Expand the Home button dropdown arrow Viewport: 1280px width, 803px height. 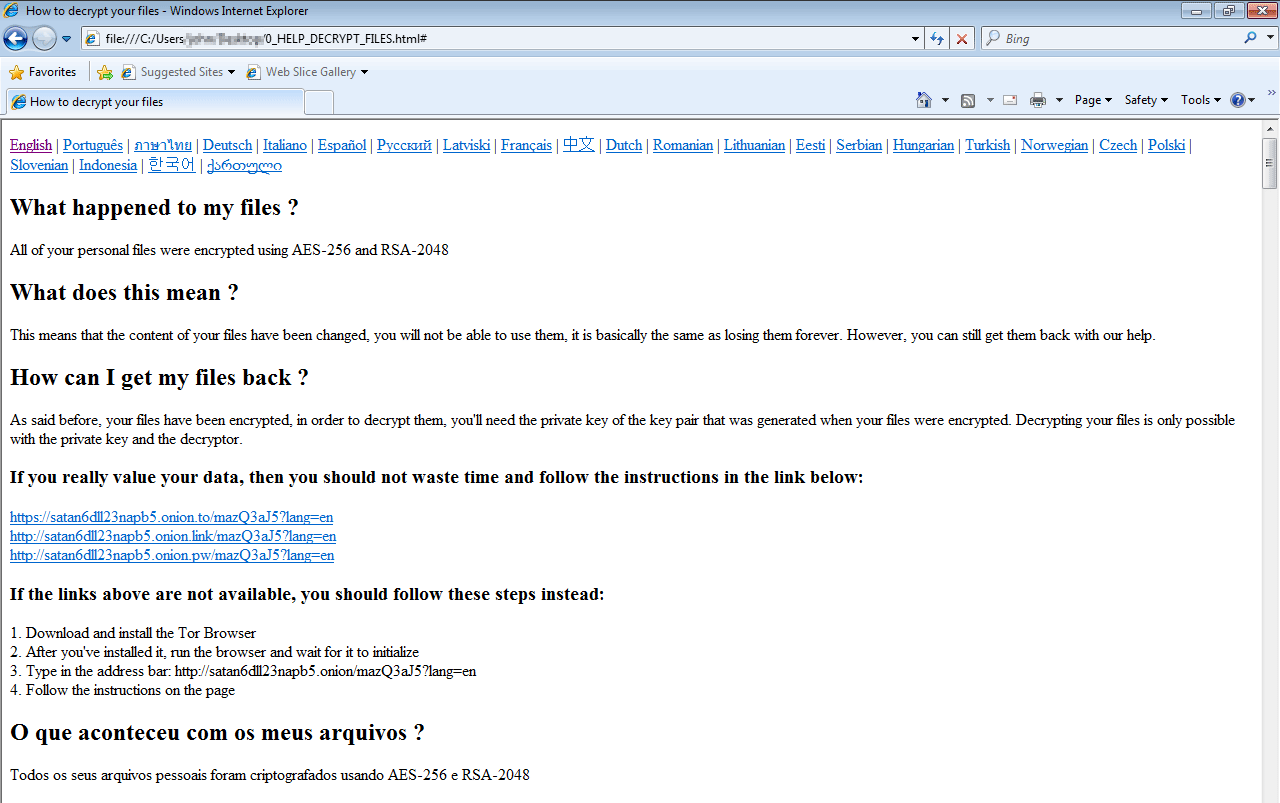945,100
